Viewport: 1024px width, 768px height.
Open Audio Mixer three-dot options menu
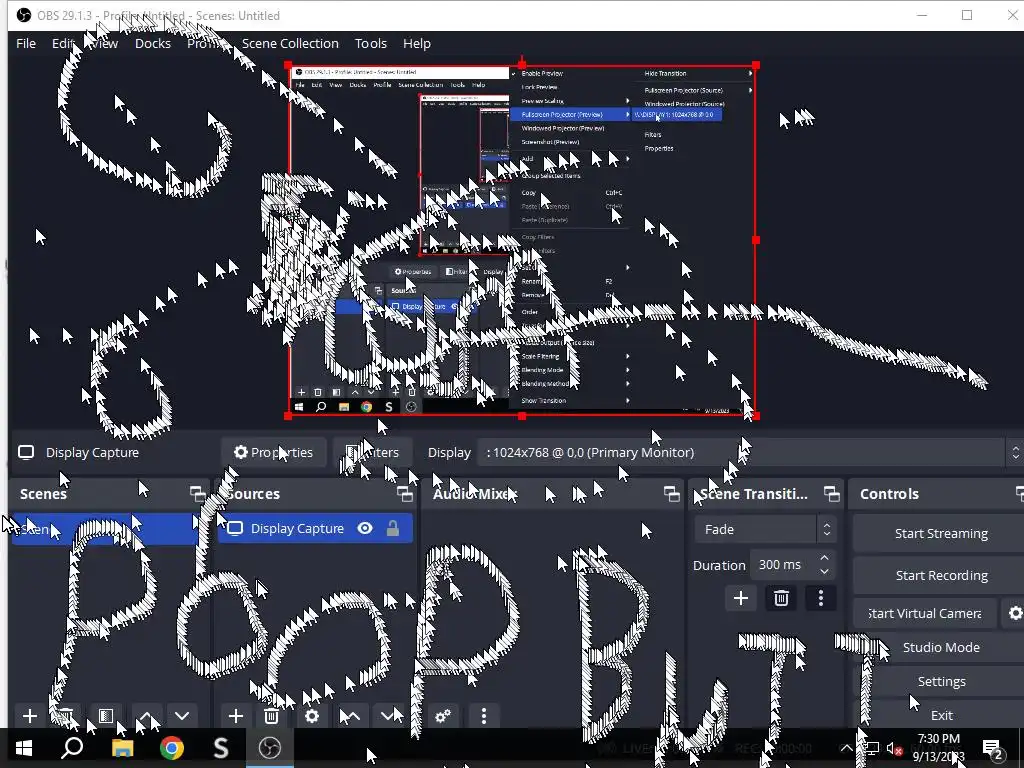[x=484, y=716]
